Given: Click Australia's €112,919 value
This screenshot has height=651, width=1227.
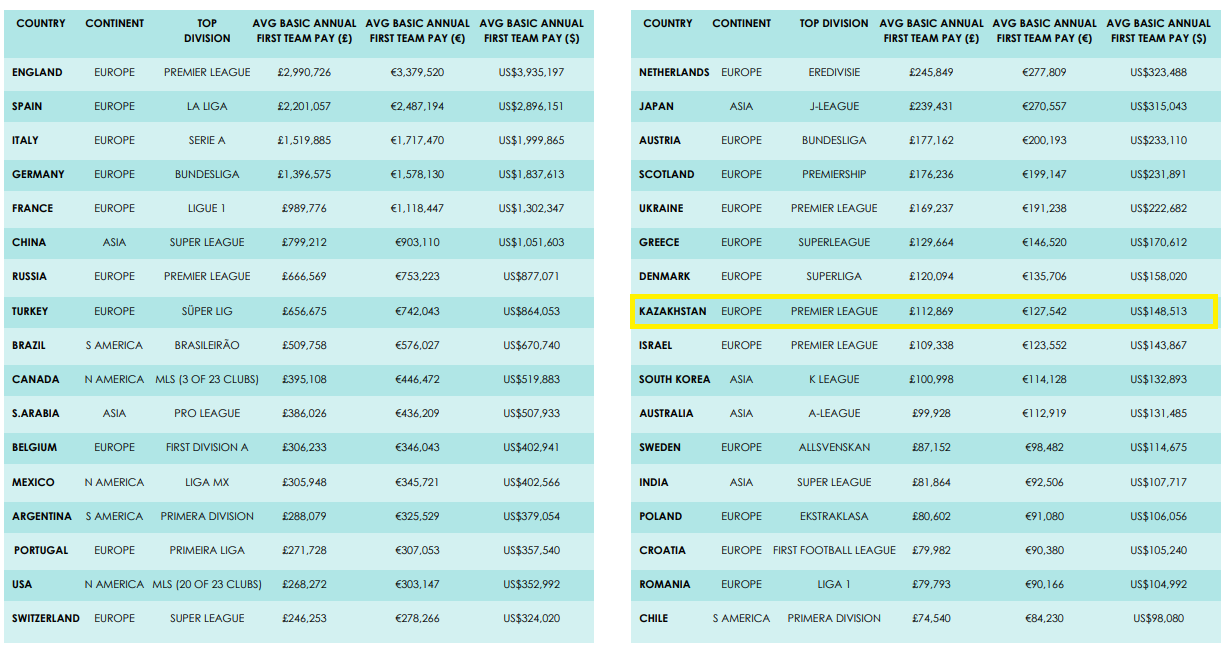Looking at the screenshot, I should (1044, 413).
